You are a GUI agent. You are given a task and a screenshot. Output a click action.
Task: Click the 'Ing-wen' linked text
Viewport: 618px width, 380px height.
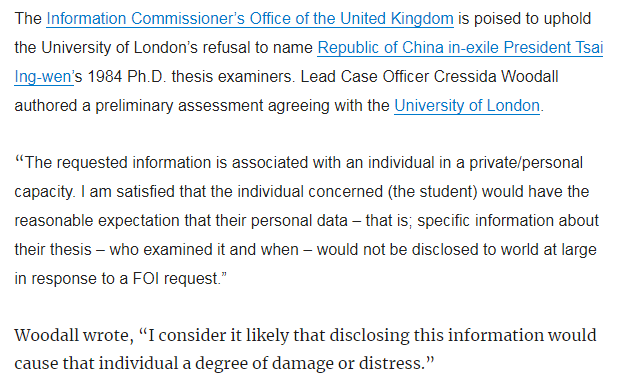(43, 76)
